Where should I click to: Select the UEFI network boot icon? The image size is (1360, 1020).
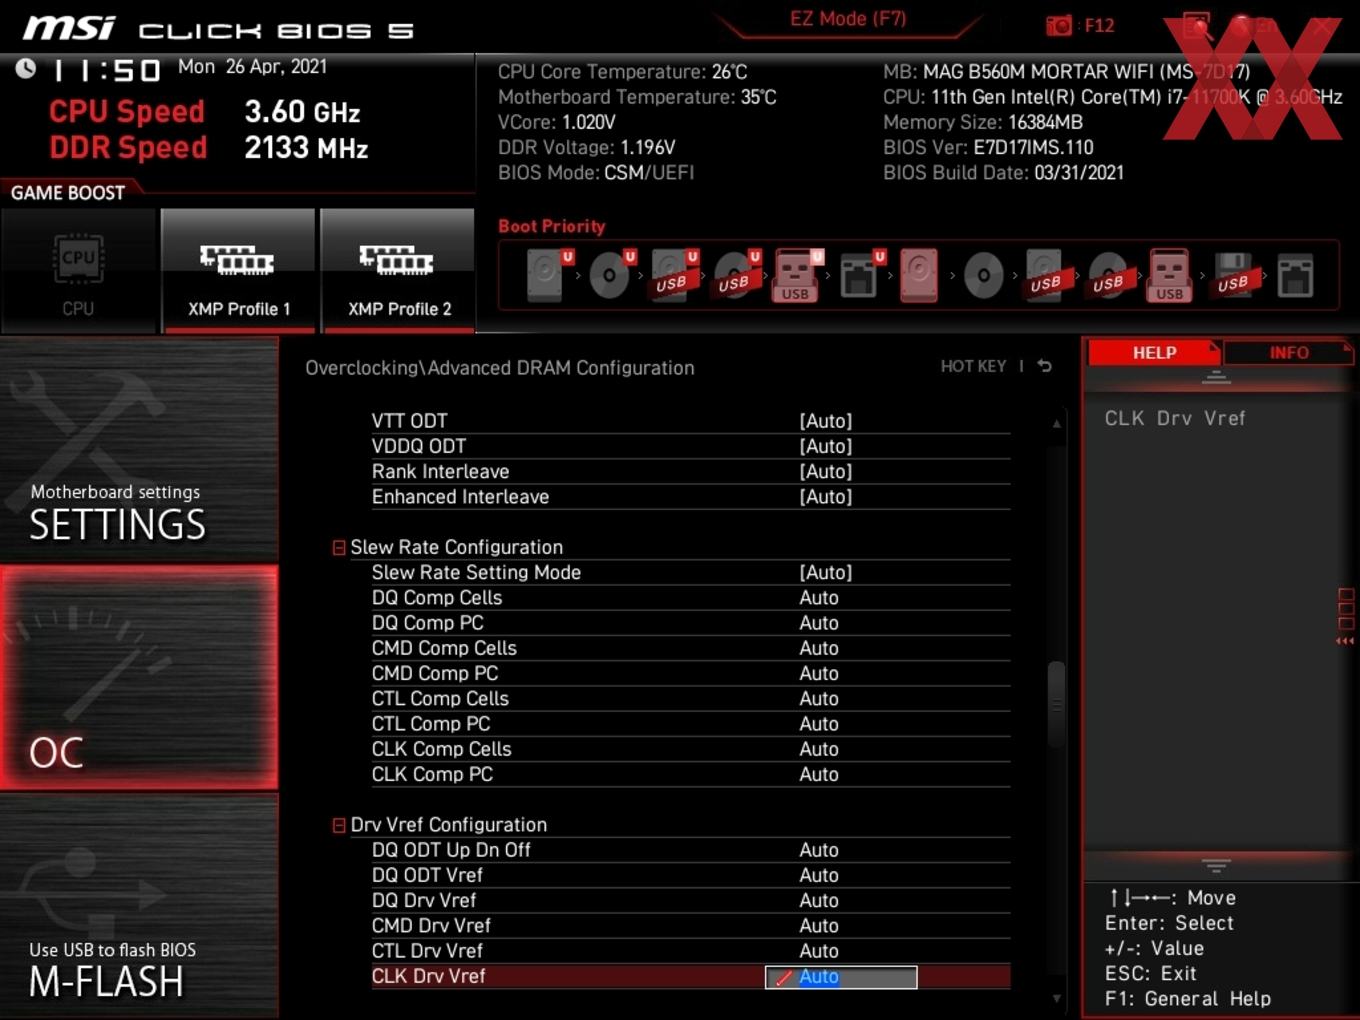point(861,274)
